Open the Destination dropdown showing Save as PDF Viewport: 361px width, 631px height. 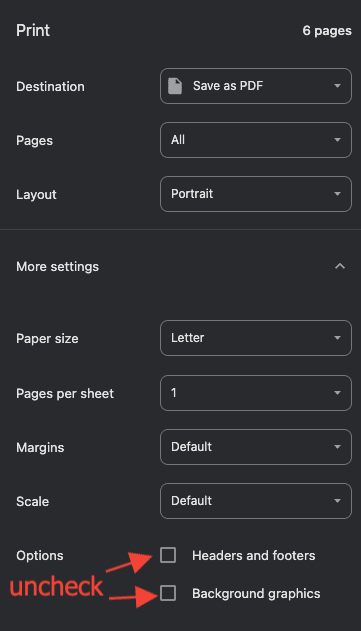pos(256,86)
